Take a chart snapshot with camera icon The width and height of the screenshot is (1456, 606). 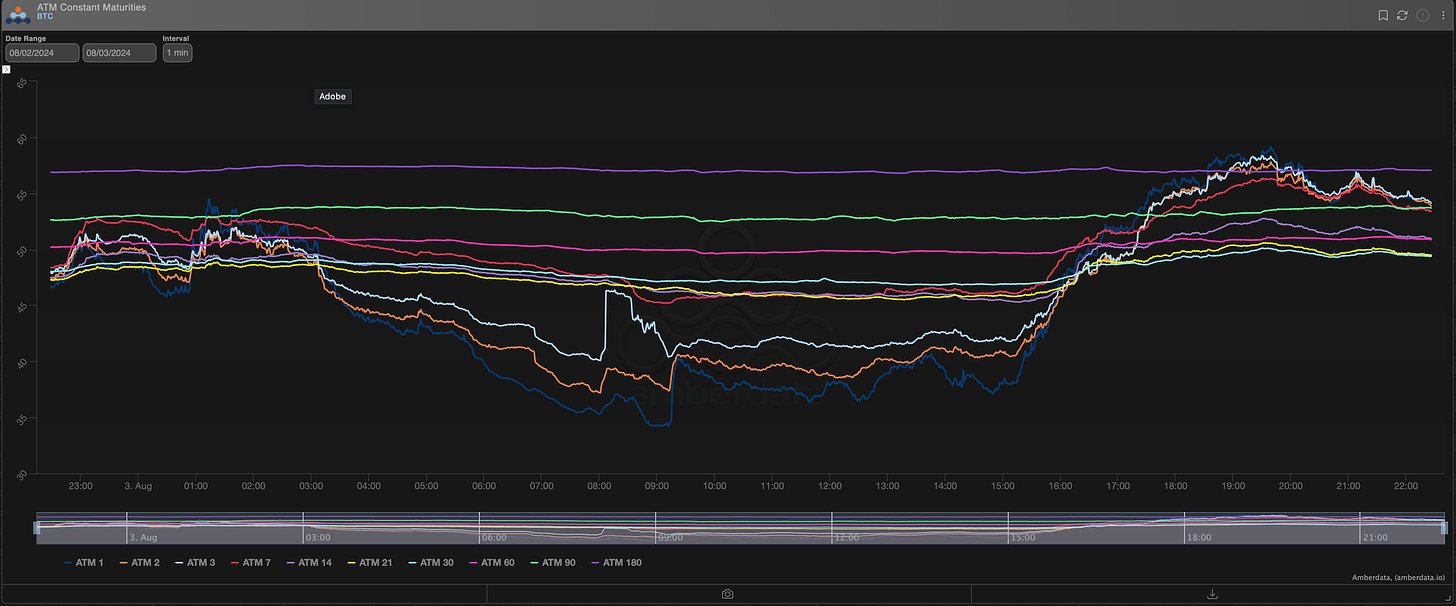pos(727,594)
